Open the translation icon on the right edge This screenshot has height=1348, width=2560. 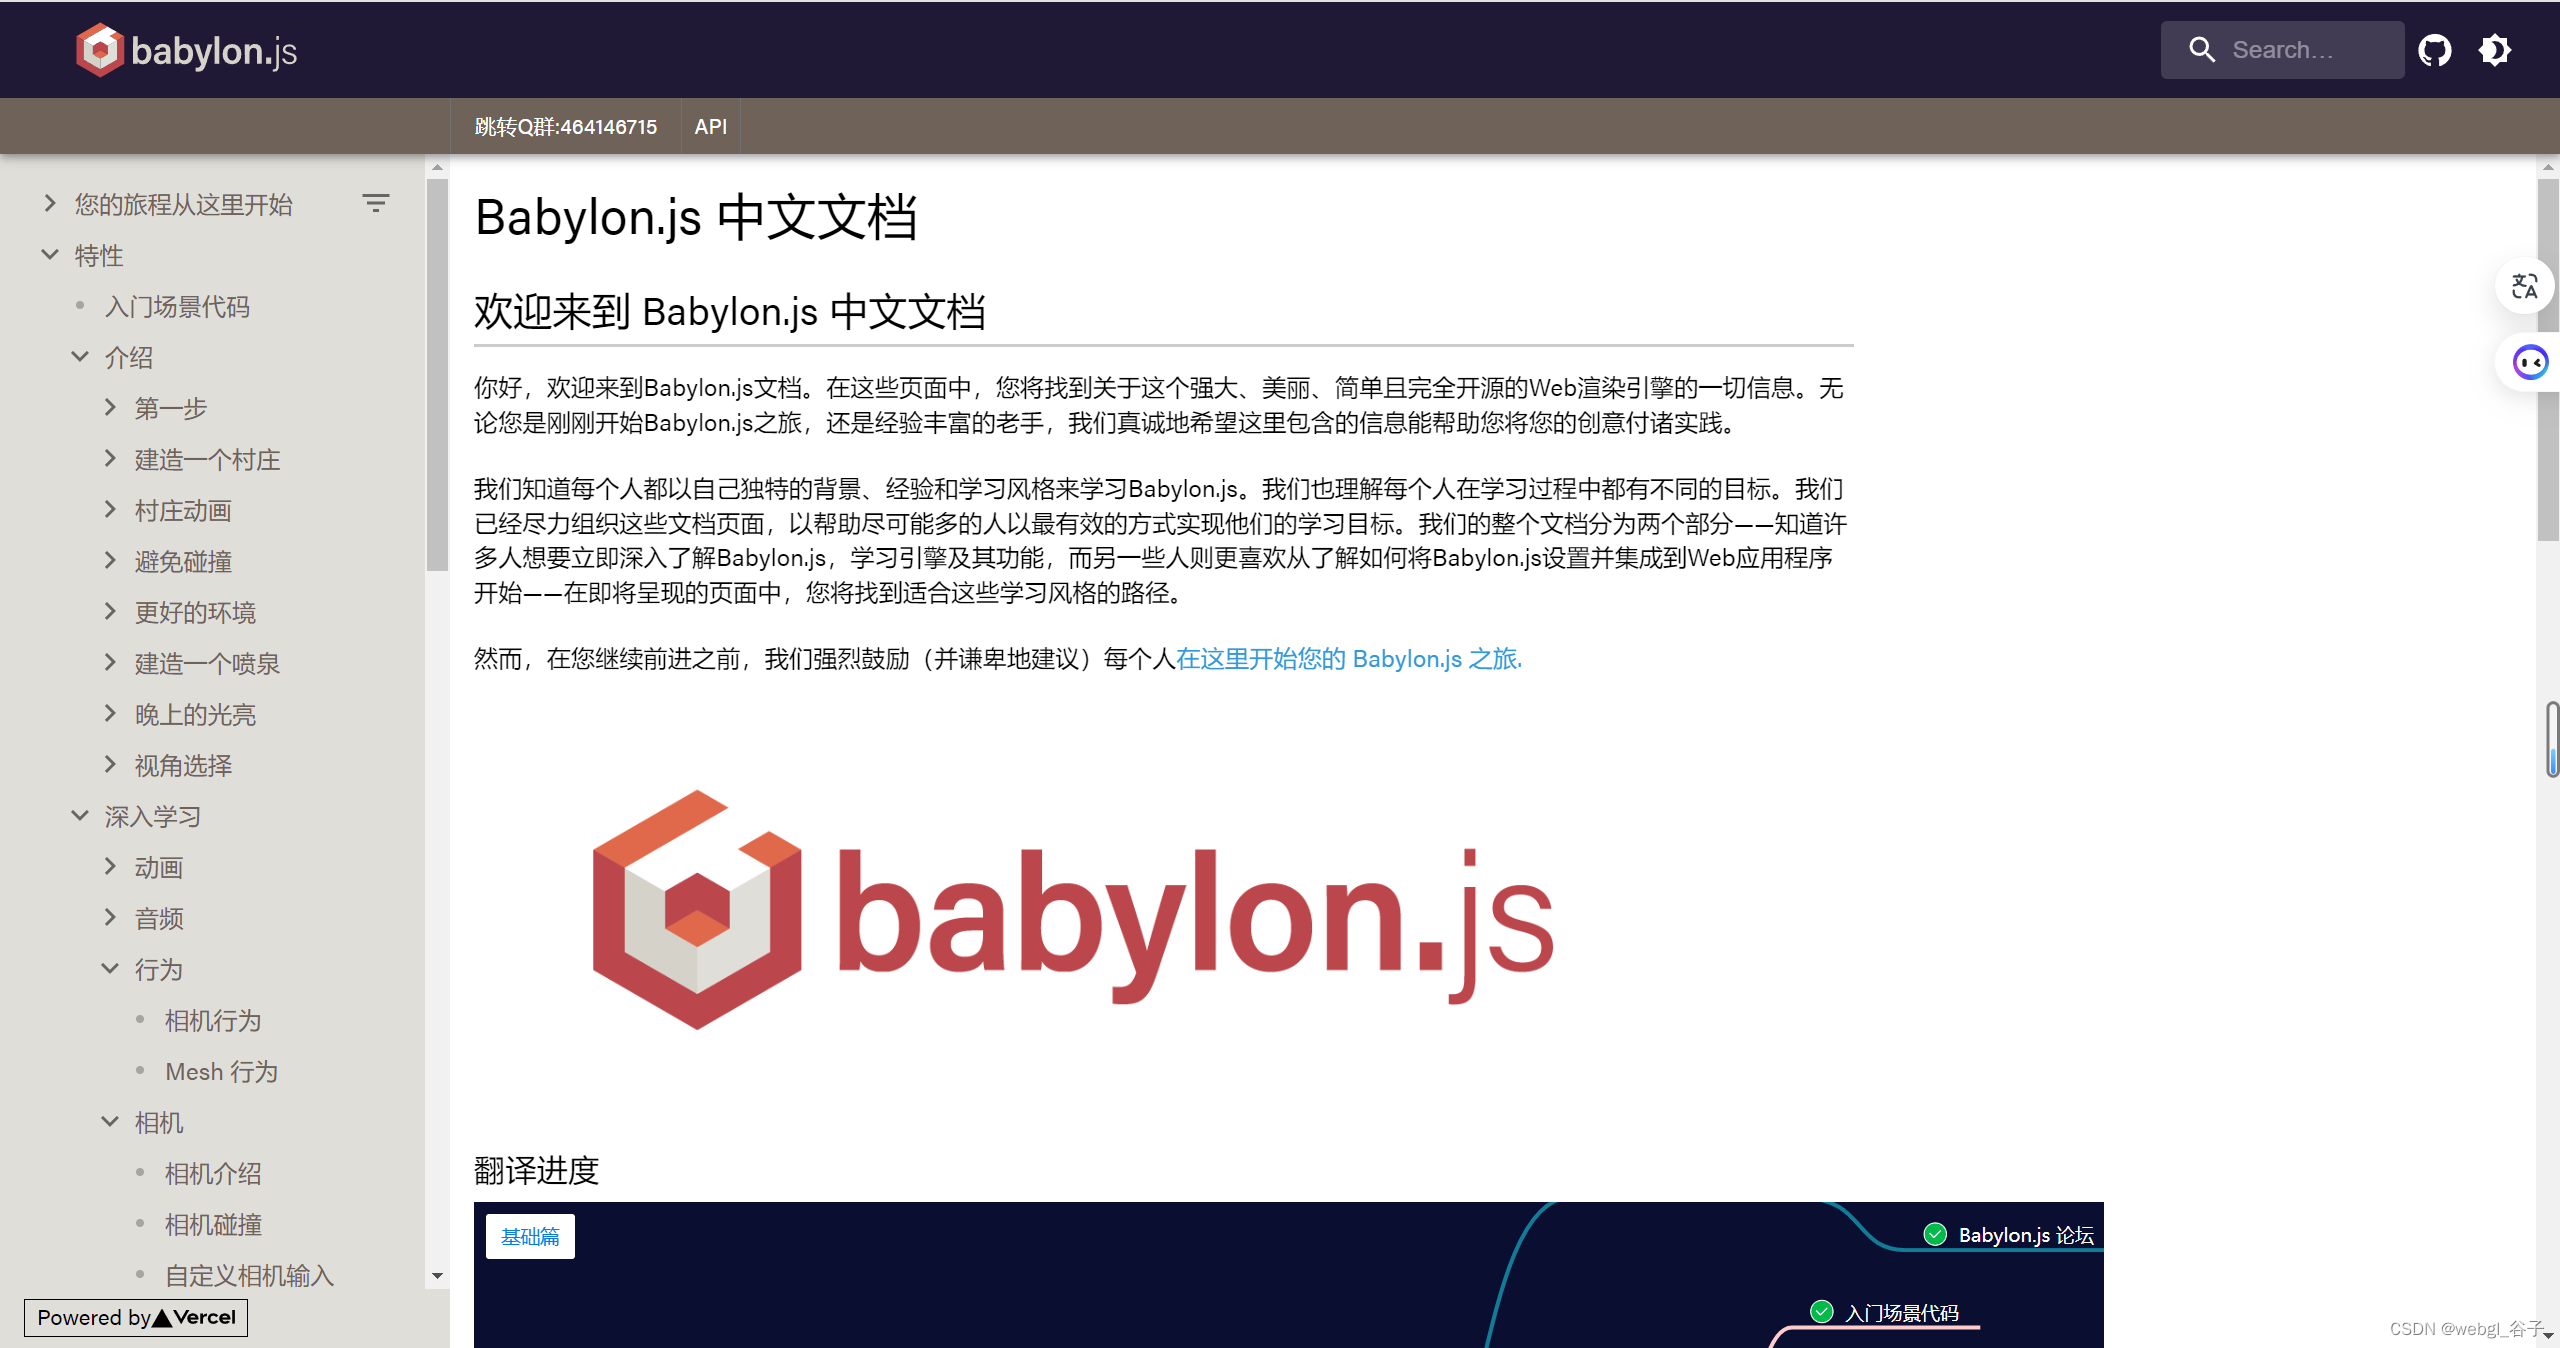click(x=2524, y=286)
